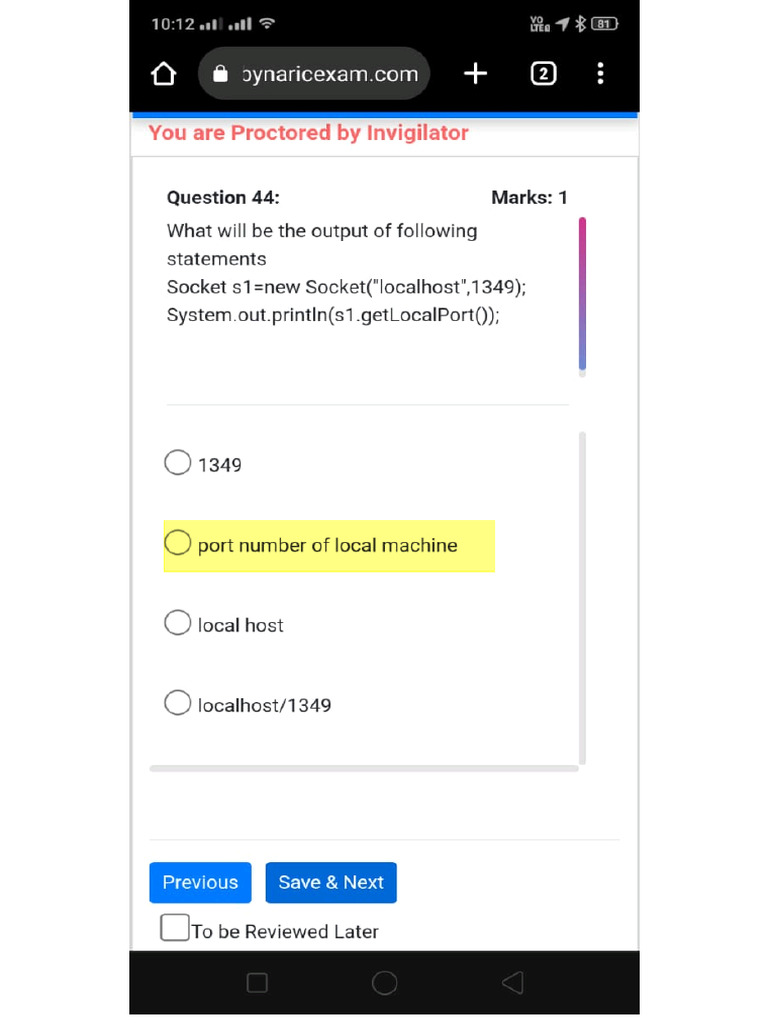Click the answer options vertical scrollbar
This screenshot has height=1024, width=768.
point(582,598)
